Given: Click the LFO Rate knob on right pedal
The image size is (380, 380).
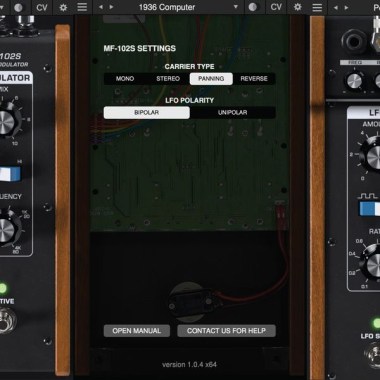Looking at the screenshot, I should click(373, 263).
